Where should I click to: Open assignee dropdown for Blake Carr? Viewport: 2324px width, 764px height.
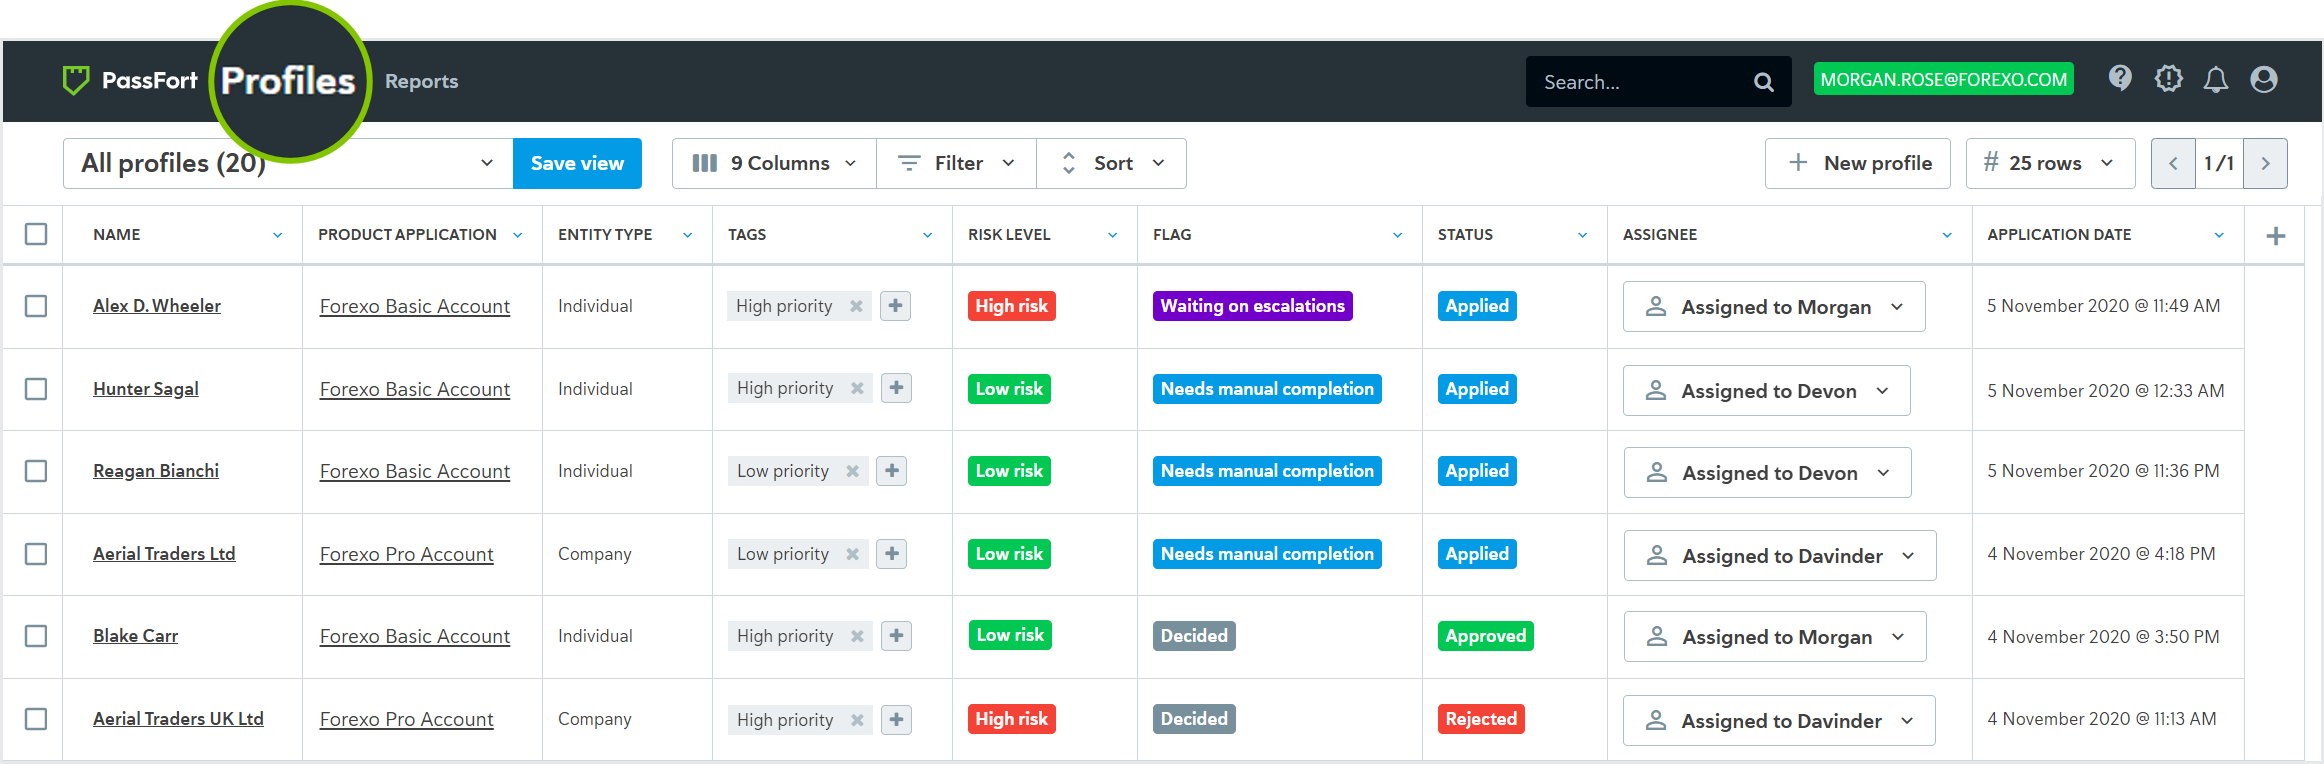pyautogui.click(x=1775, y=637)
